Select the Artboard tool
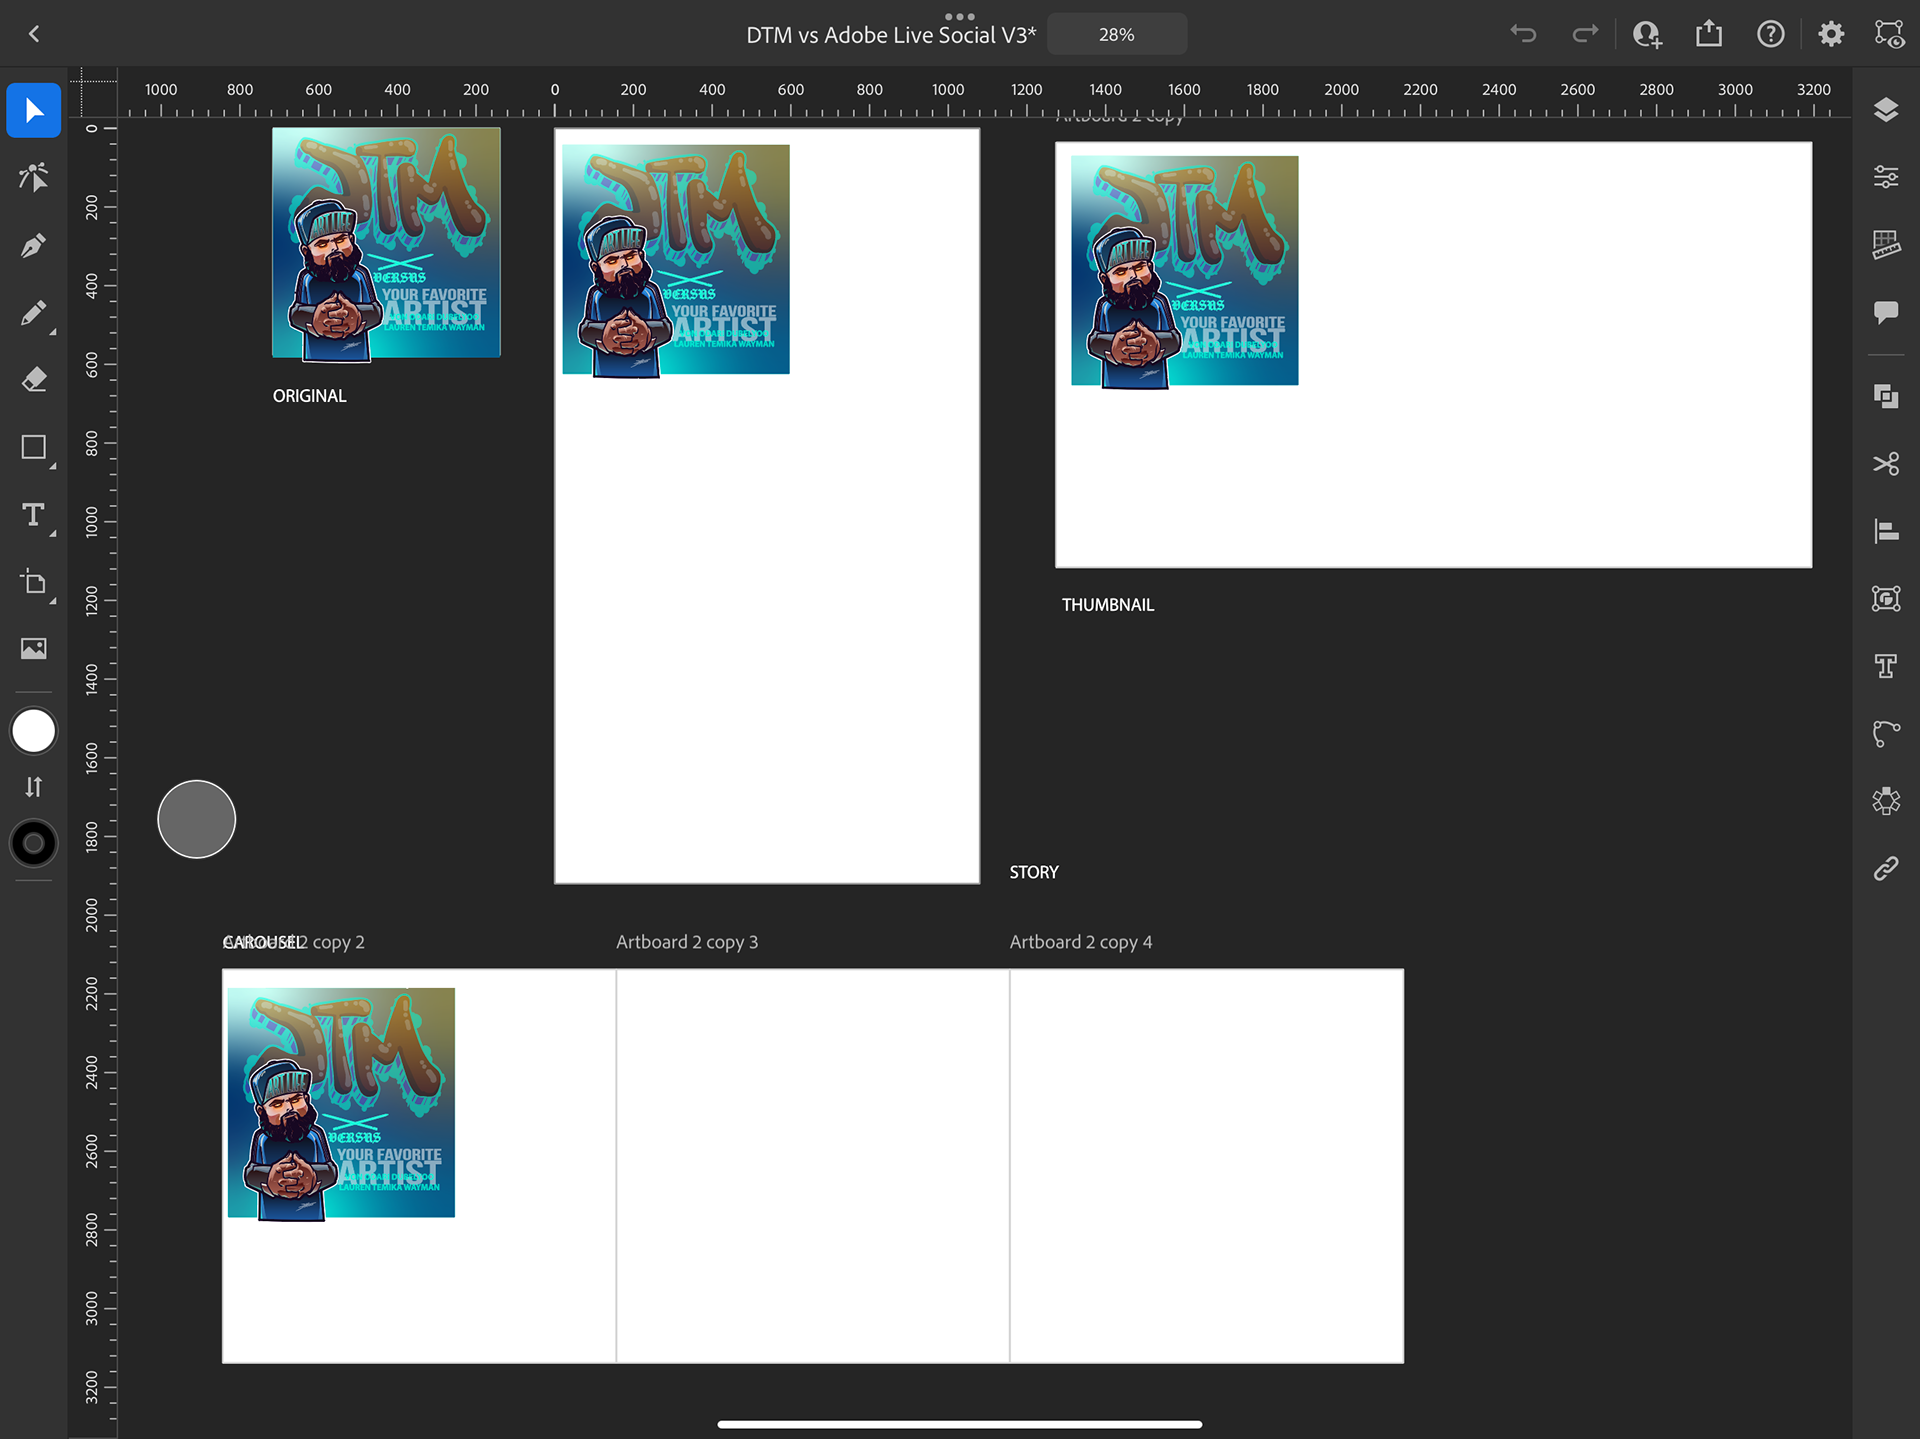 pos(34,582)
